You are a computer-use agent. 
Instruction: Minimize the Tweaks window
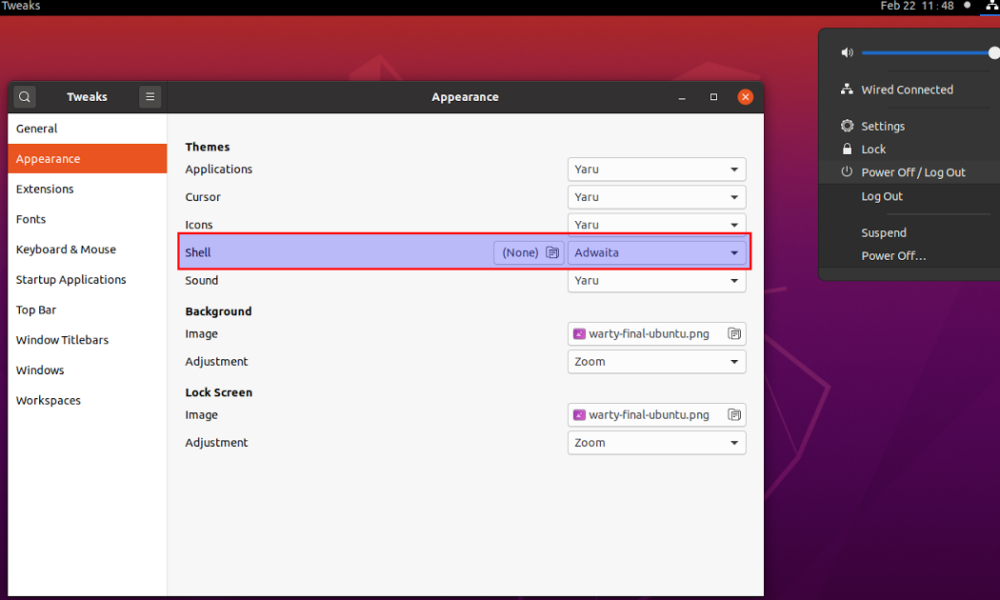click(x=682, y=97)
